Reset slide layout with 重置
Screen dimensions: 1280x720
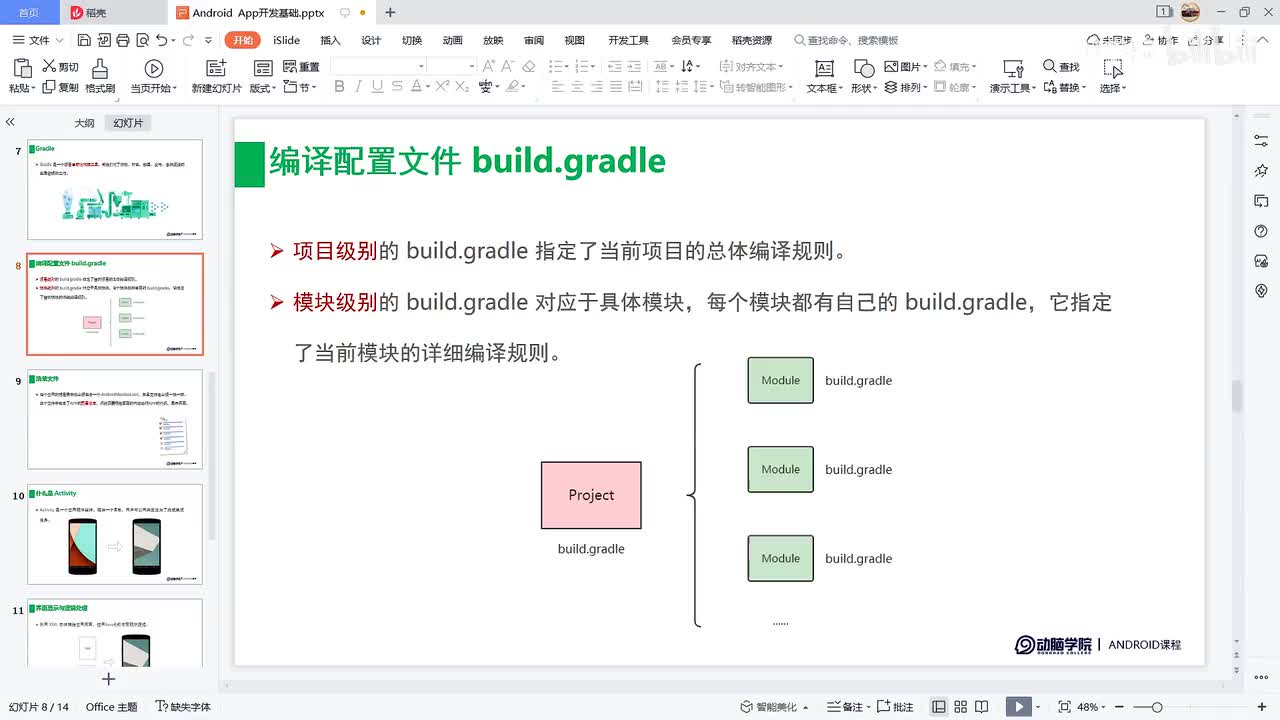301,67
